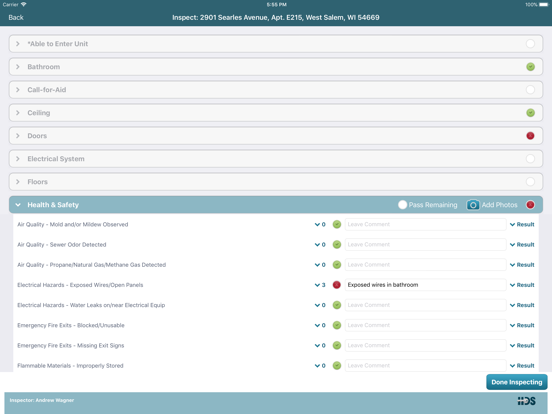This screenshot has width=552, height=414.
Task: Click red status circle in Health & Safety header
Action: tap(530, 205)
